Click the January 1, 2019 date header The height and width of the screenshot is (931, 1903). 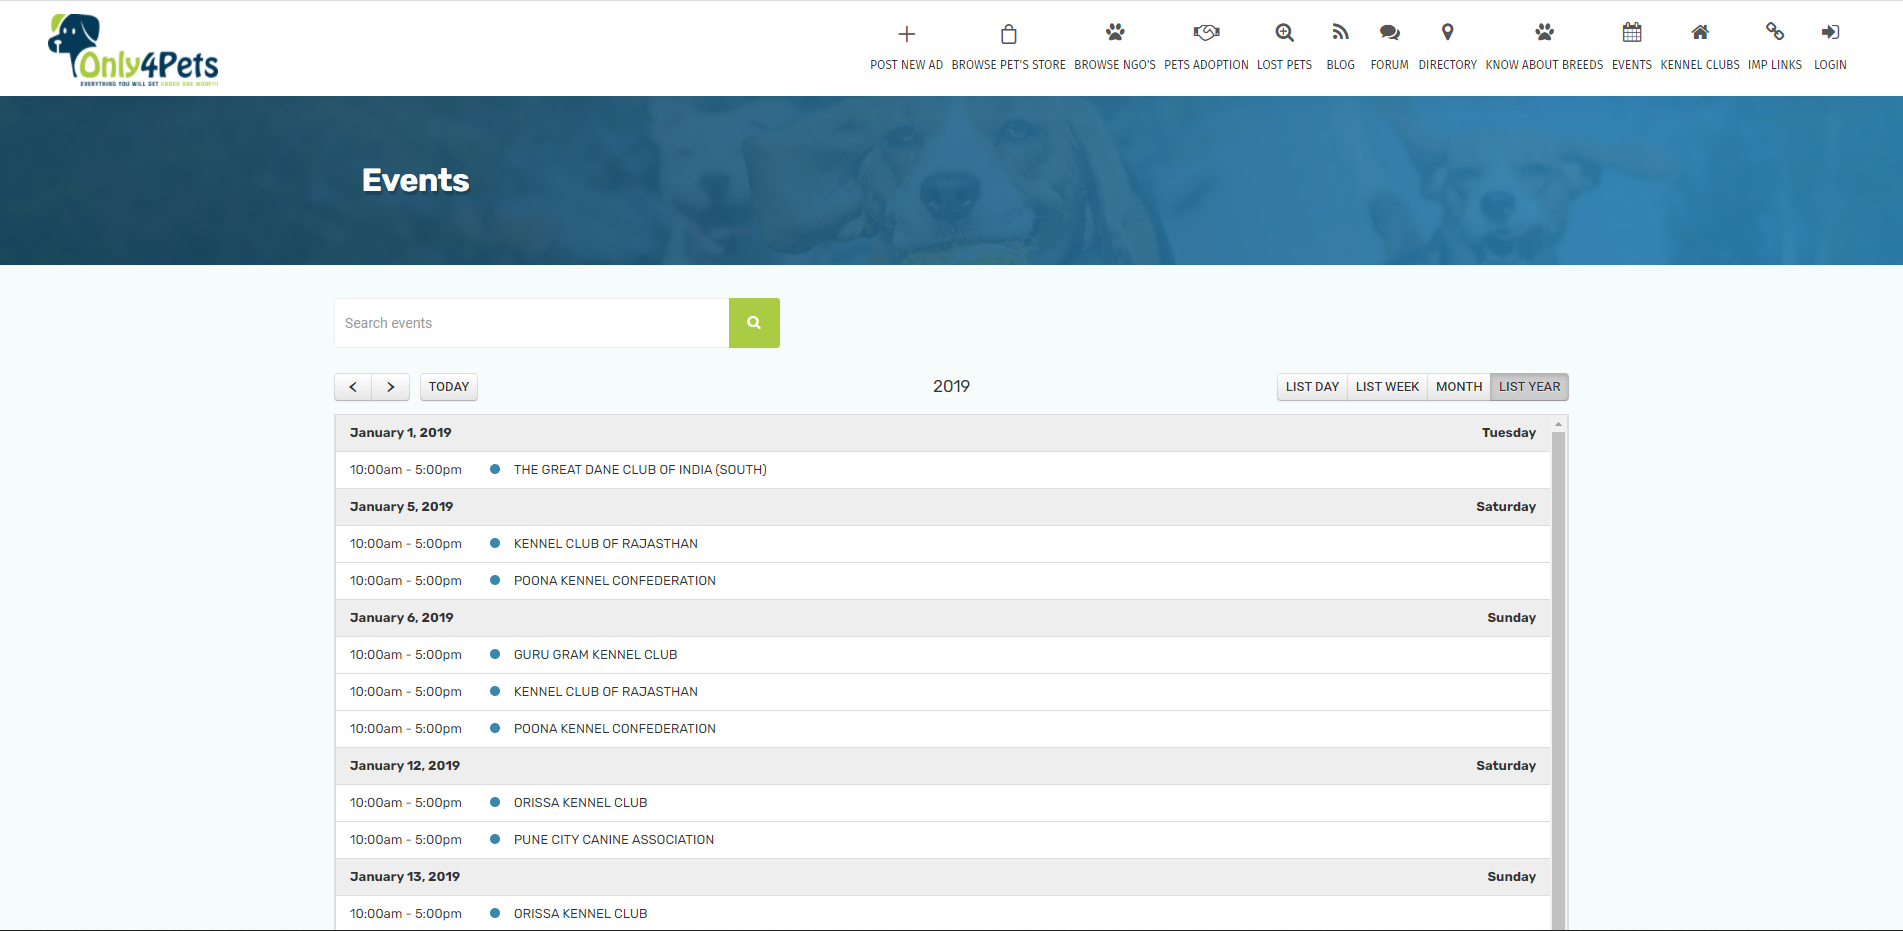tap(400, 433)
